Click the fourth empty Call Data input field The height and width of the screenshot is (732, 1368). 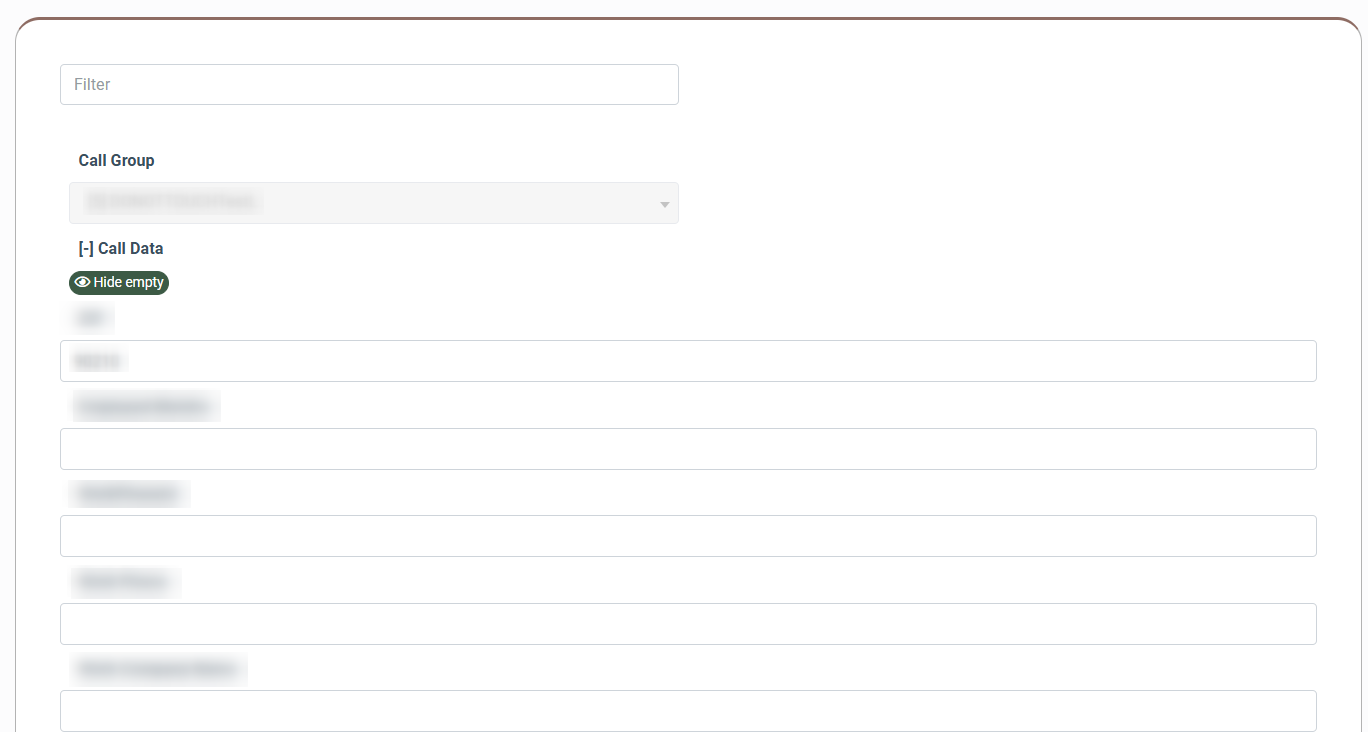(x=688, y=624)
